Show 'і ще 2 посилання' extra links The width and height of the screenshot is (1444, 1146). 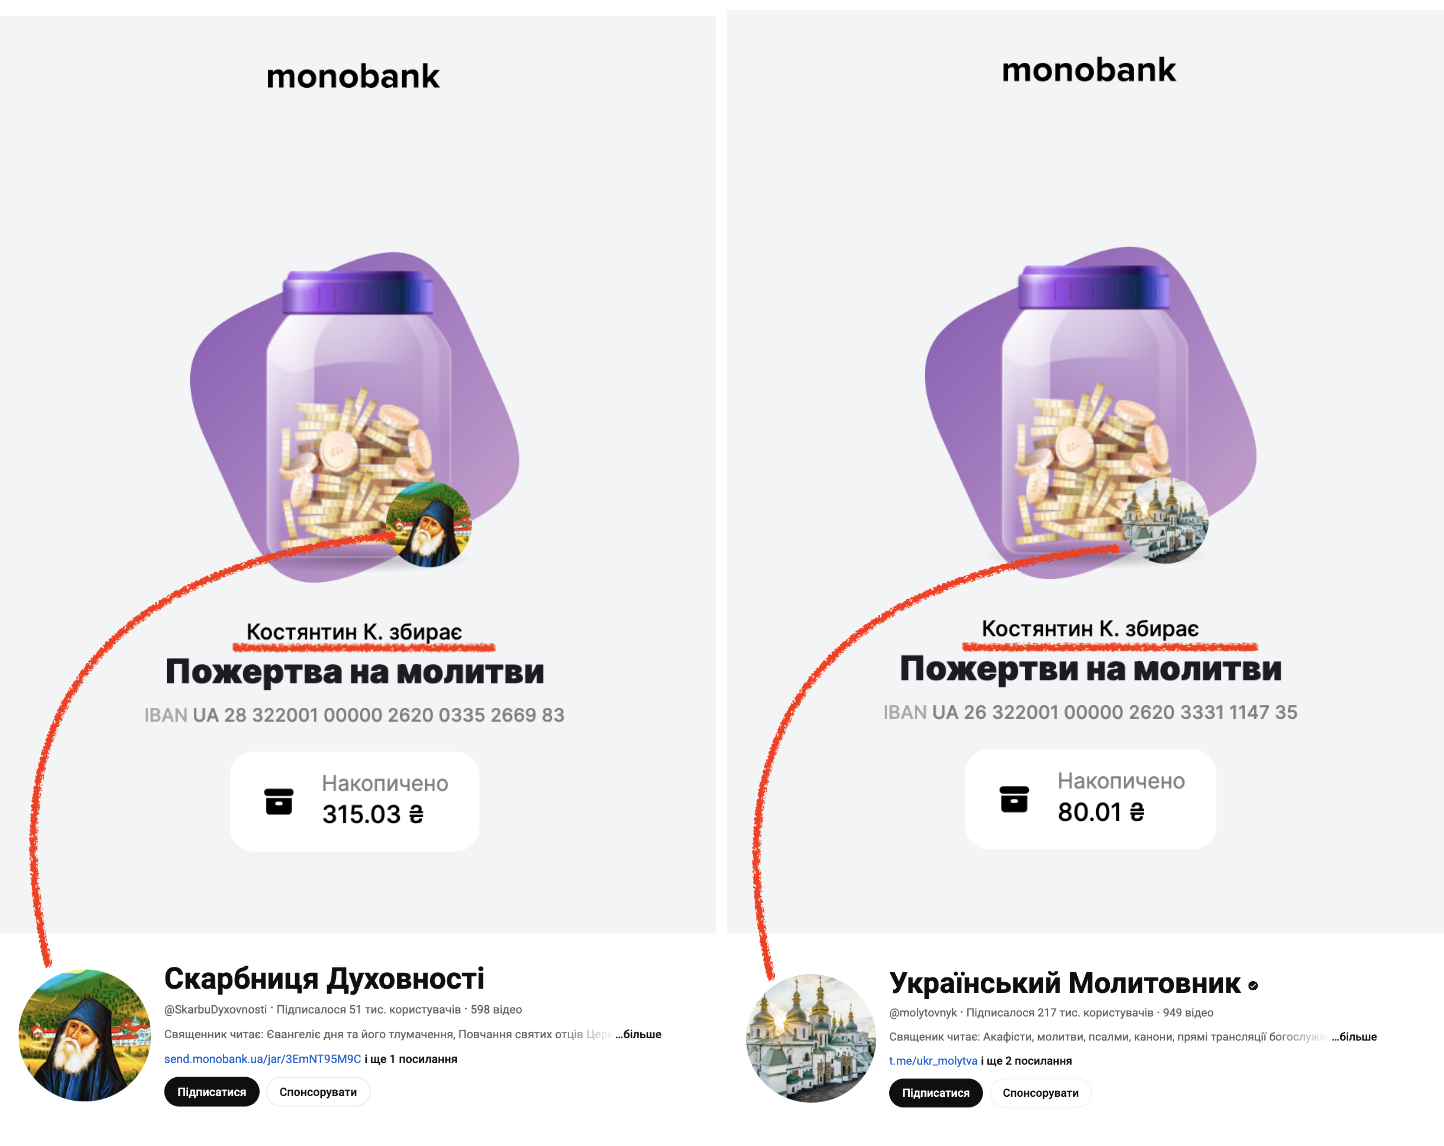tap(1027, 1061)
